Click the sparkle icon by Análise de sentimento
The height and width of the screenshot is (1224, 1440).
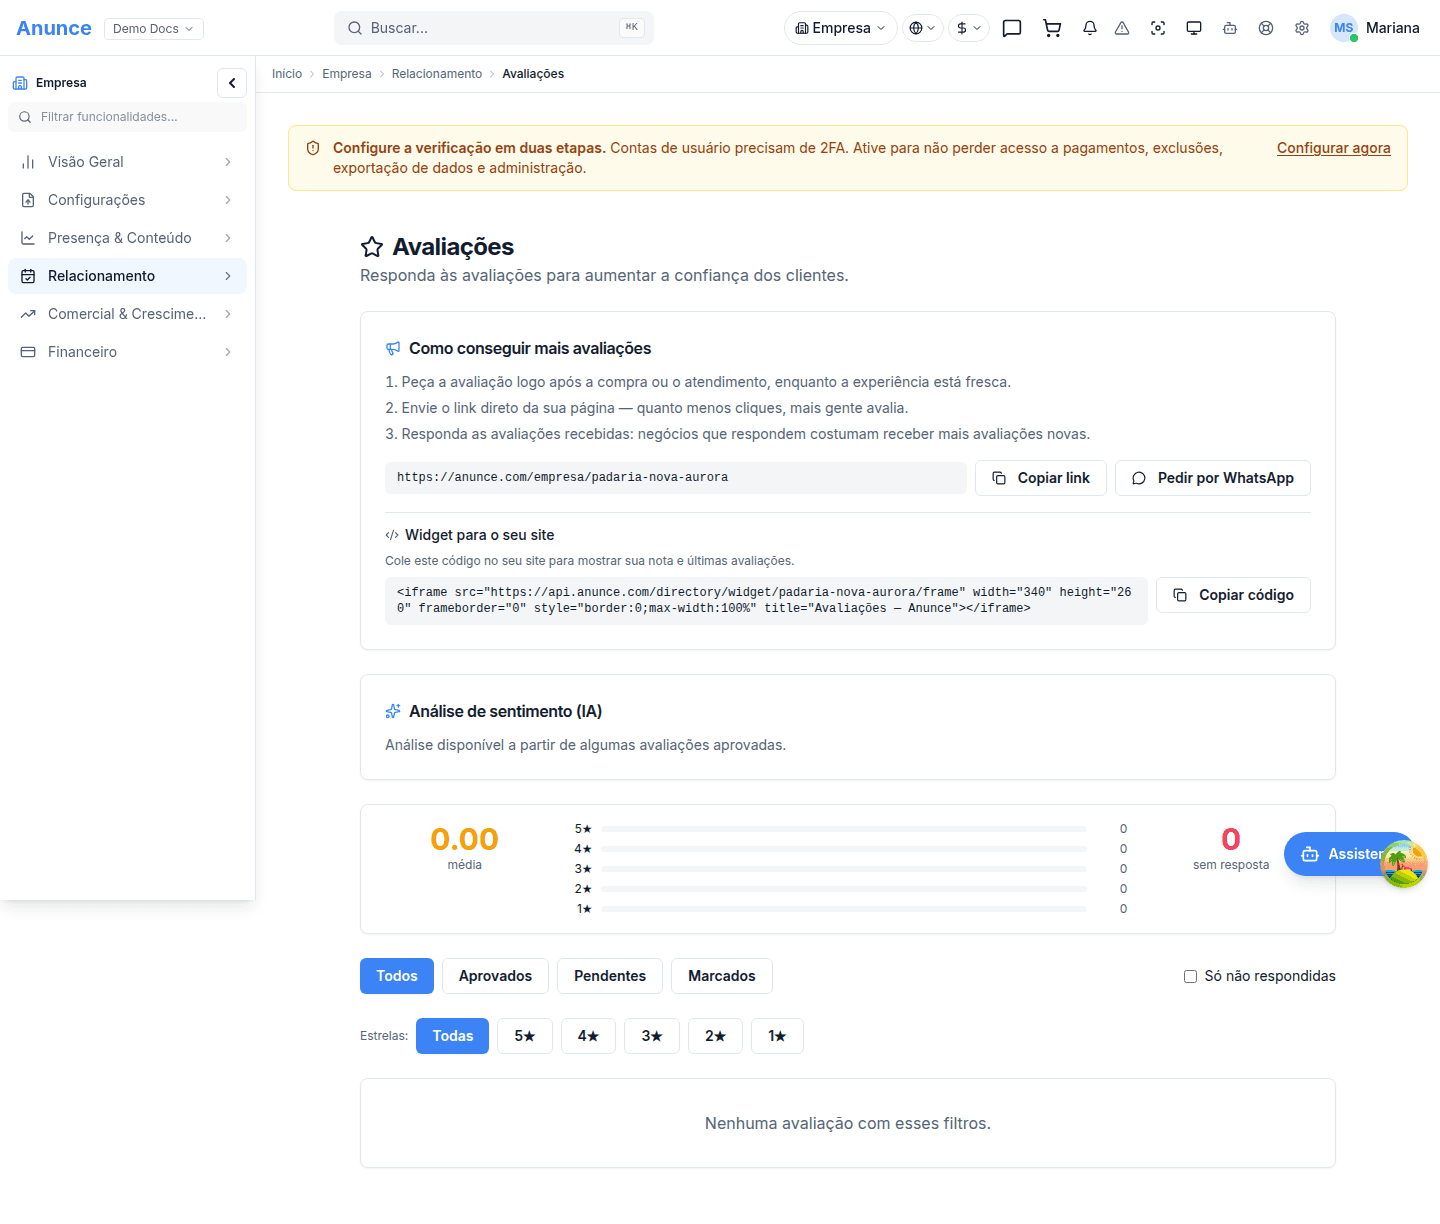tap(393, 712)
